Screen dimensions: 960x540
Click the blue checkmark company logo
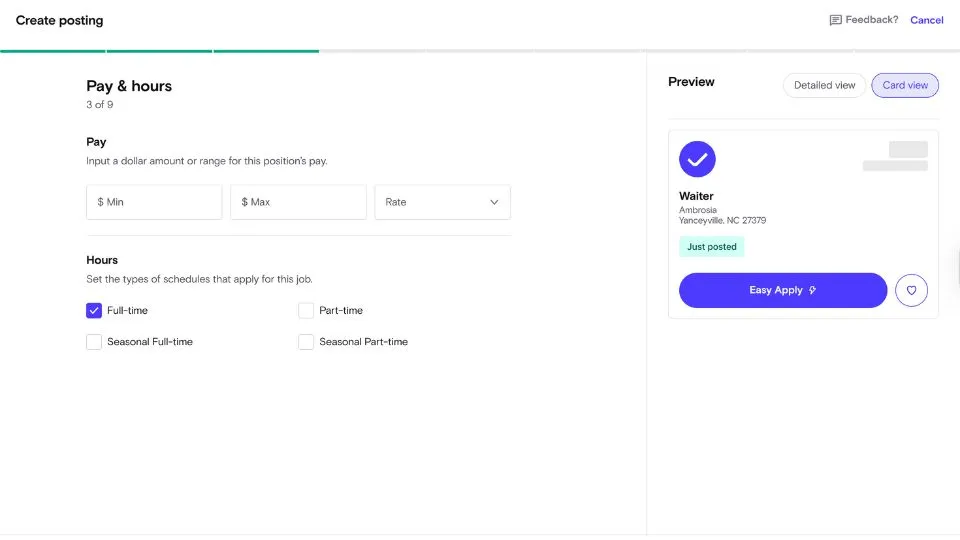697,159
